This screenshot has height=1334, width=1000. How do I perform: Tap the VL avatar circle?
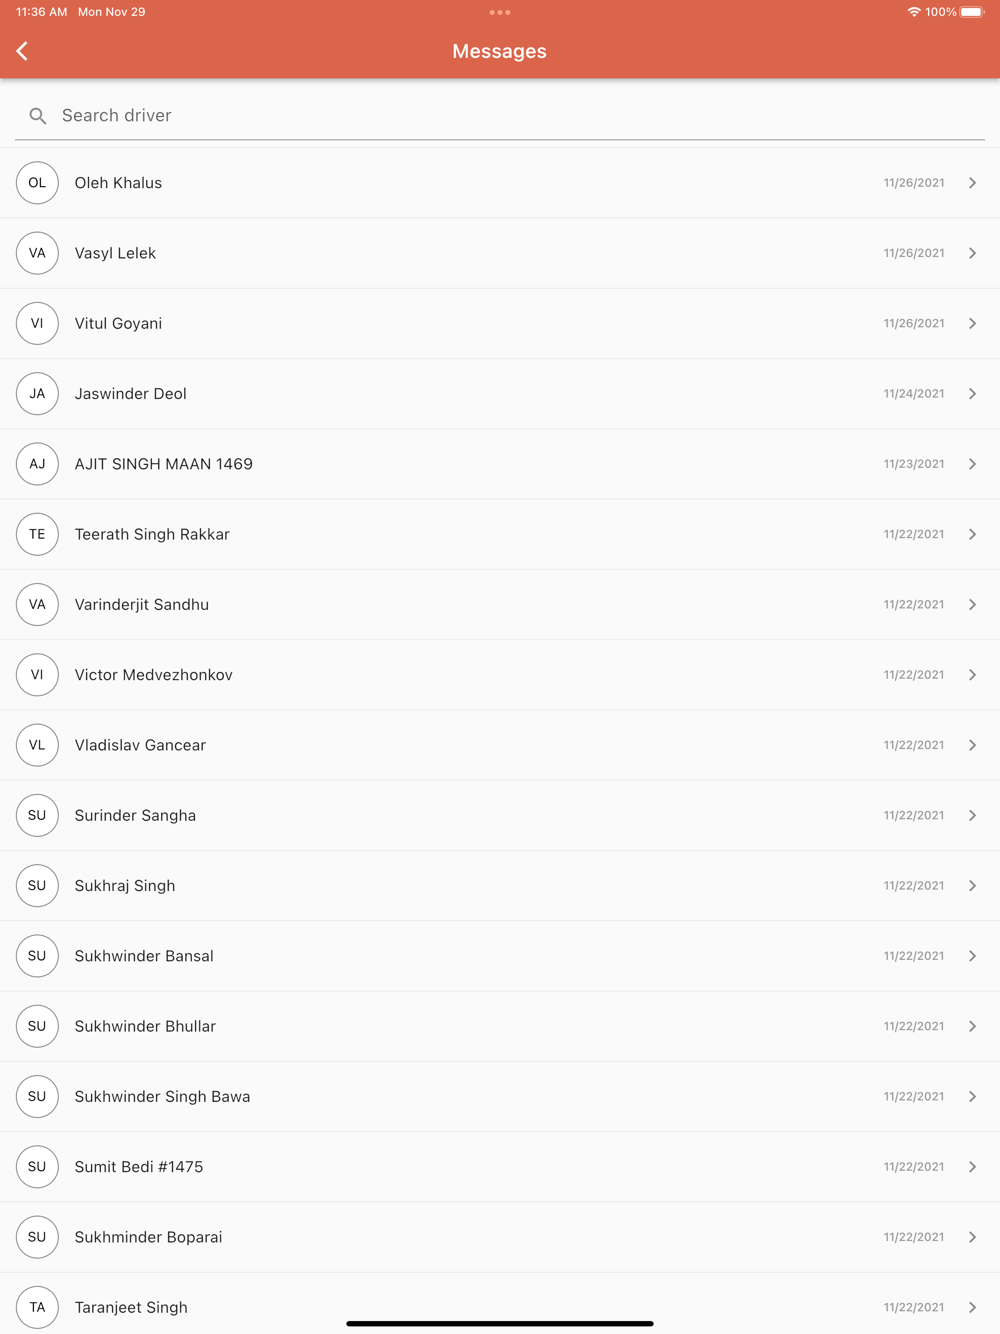pos(37,745)
